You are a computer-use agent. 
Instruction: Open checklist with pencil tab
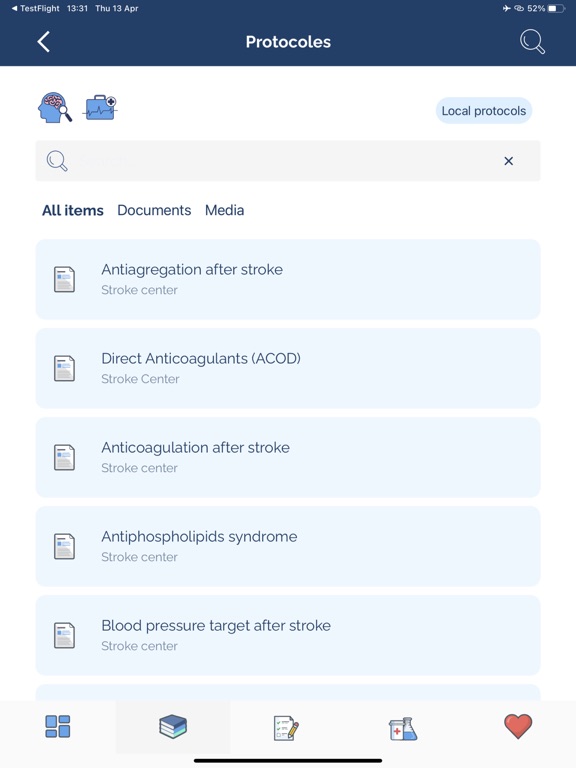(x=286, y=728)
